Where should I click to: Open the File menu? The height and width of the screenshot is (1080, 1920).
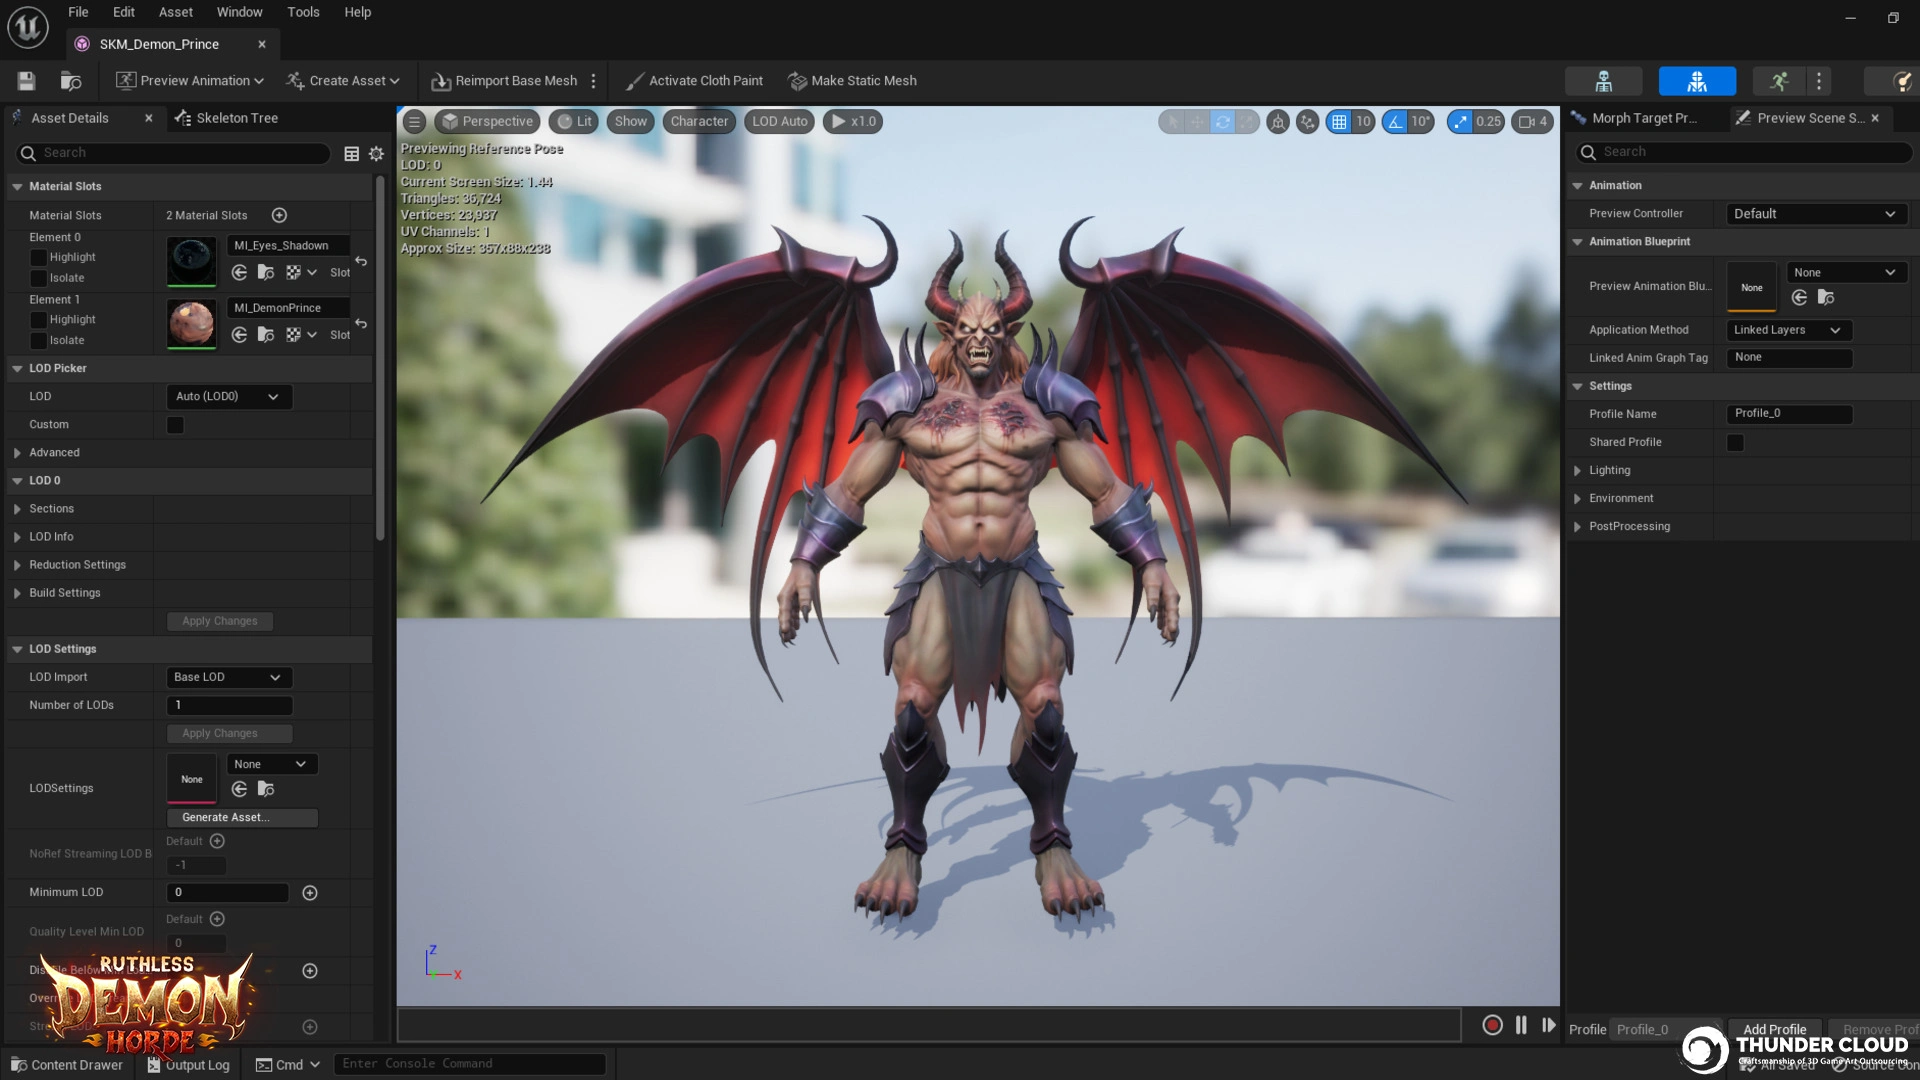pyautogui.click(x=78, y=12)
